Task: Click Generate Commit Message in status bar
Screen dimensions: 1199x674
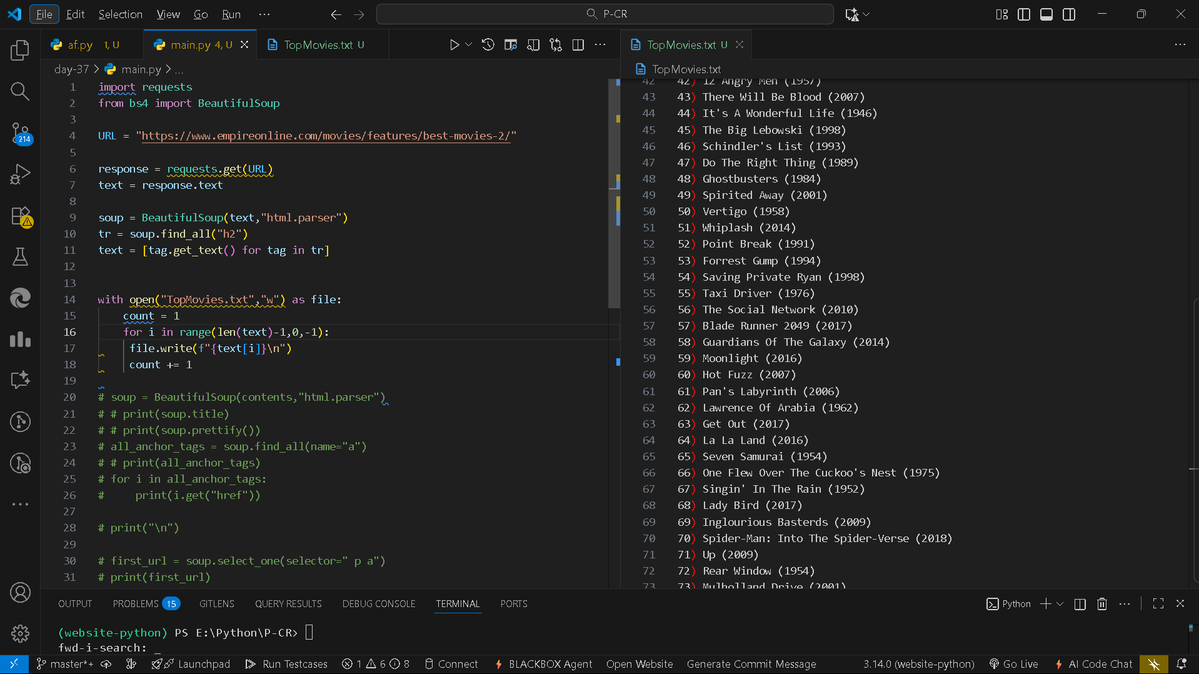Action: click(751, 664)
